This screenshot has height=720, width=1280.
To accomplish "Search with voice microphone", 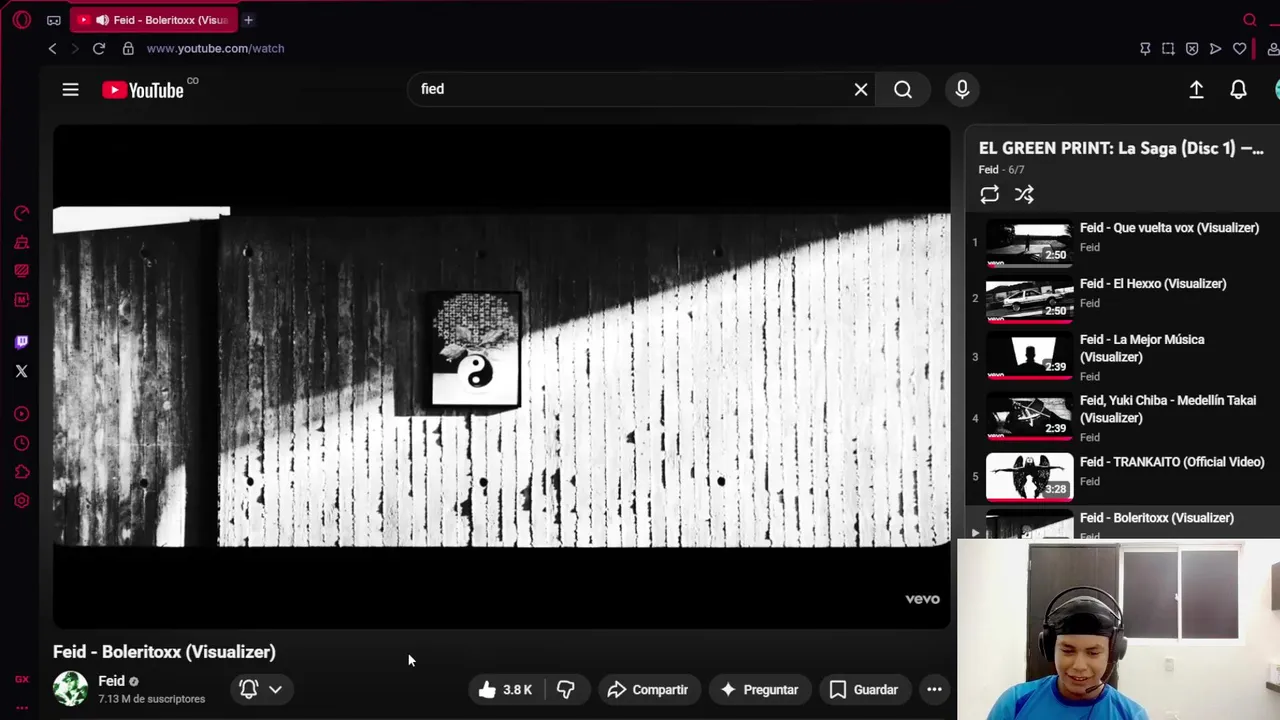I will 962,89.
